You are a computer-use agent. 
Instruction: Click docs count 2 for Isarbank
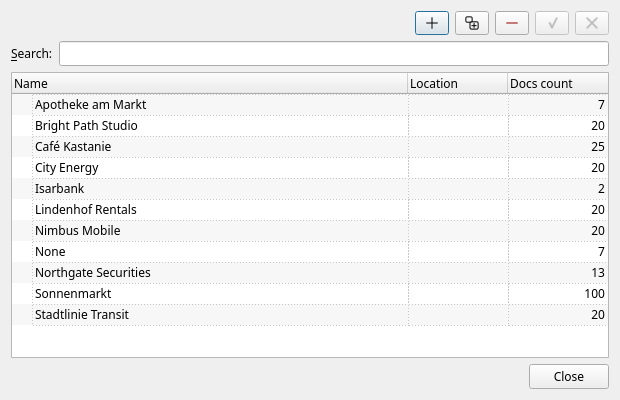(x=601, y=189)
